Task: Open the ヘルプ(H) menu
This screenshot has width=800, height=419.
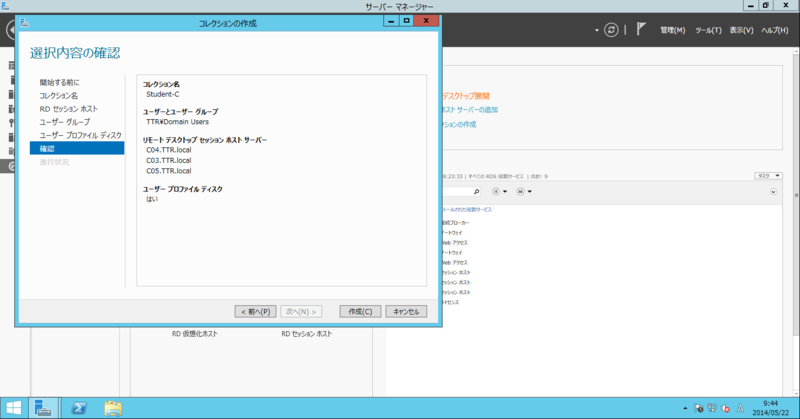Action: [x=774, y=30]
